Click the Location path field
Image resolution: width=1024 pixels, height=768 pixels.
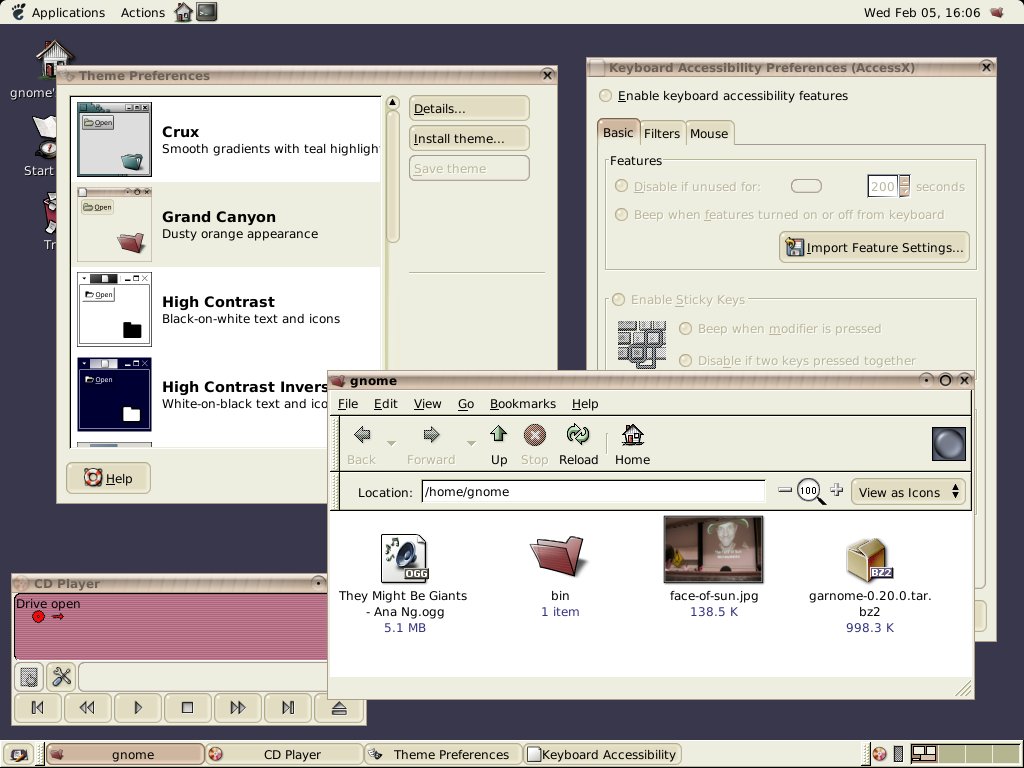593,492
